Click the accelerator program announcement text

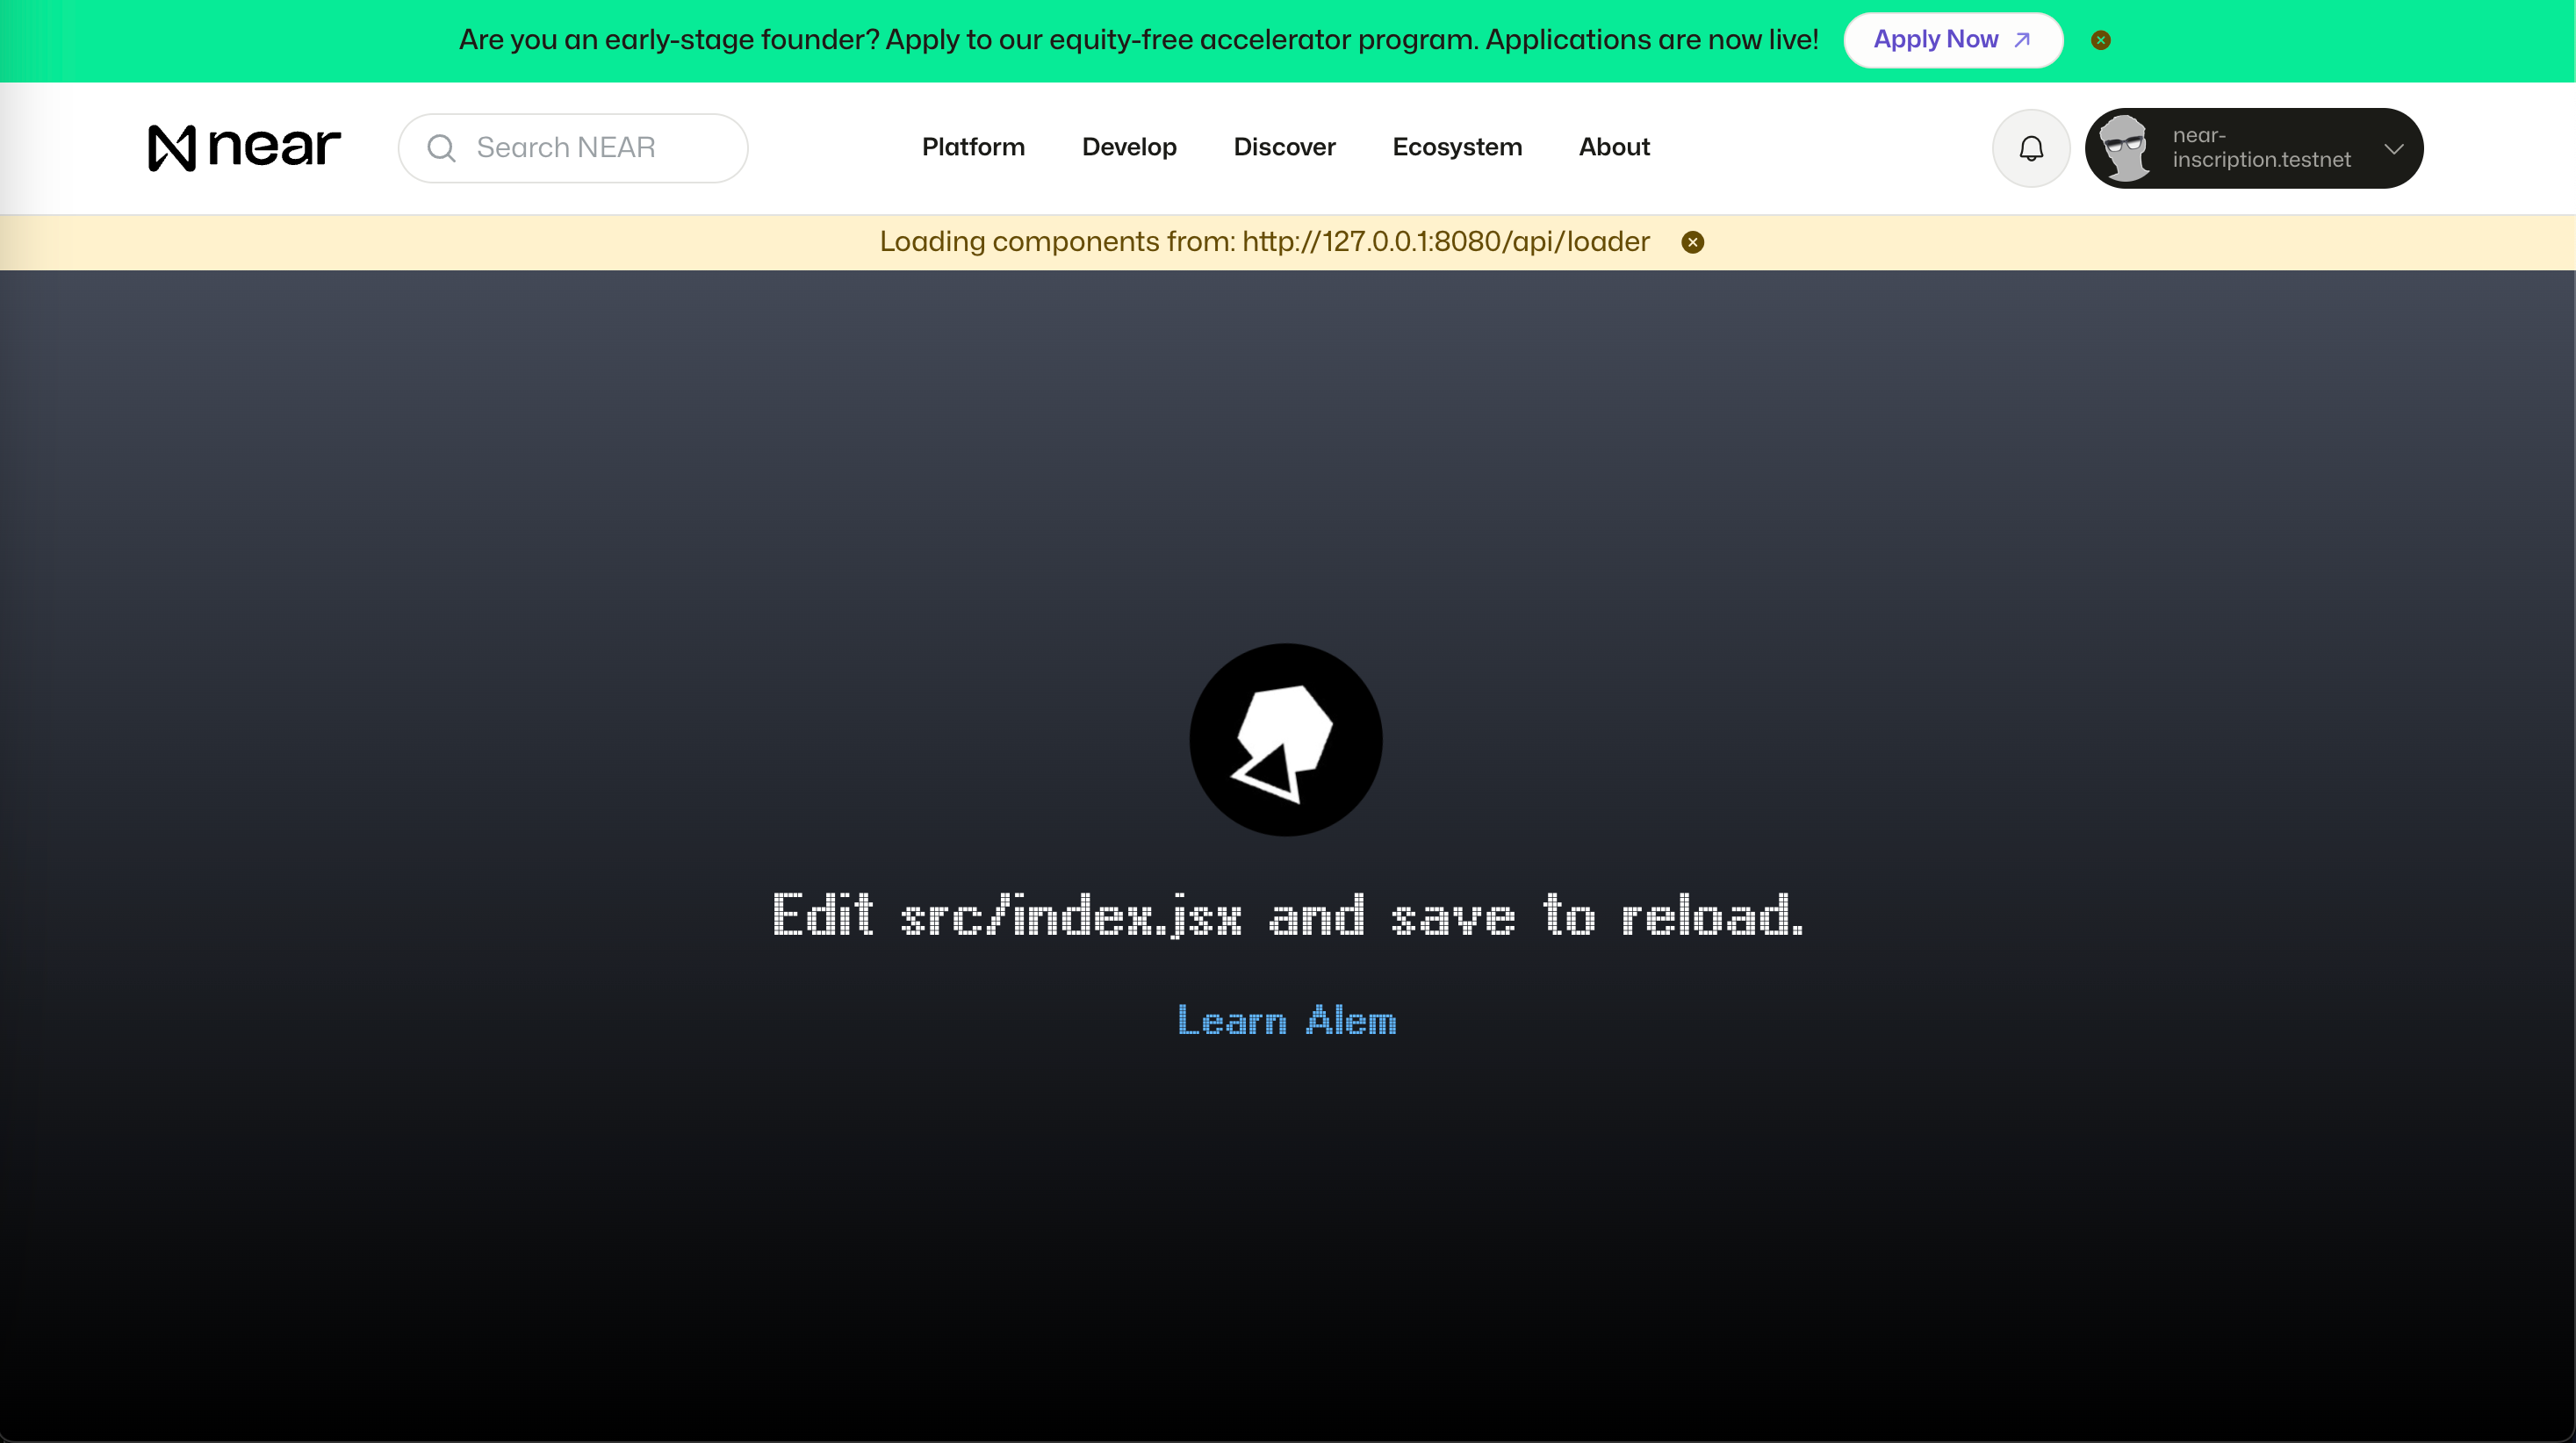[x=1138, y=40]
